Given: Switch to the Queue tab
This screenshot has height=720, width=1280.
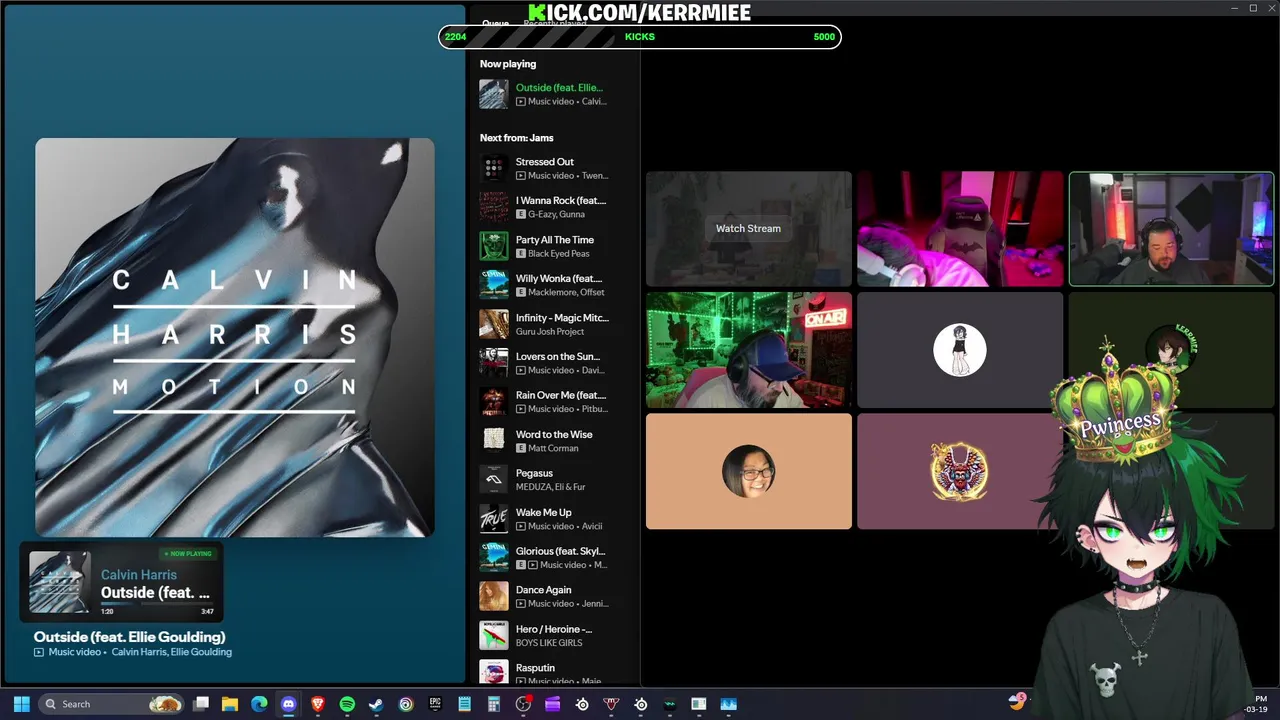Looking at the screenshot, I should pos(495,23).
